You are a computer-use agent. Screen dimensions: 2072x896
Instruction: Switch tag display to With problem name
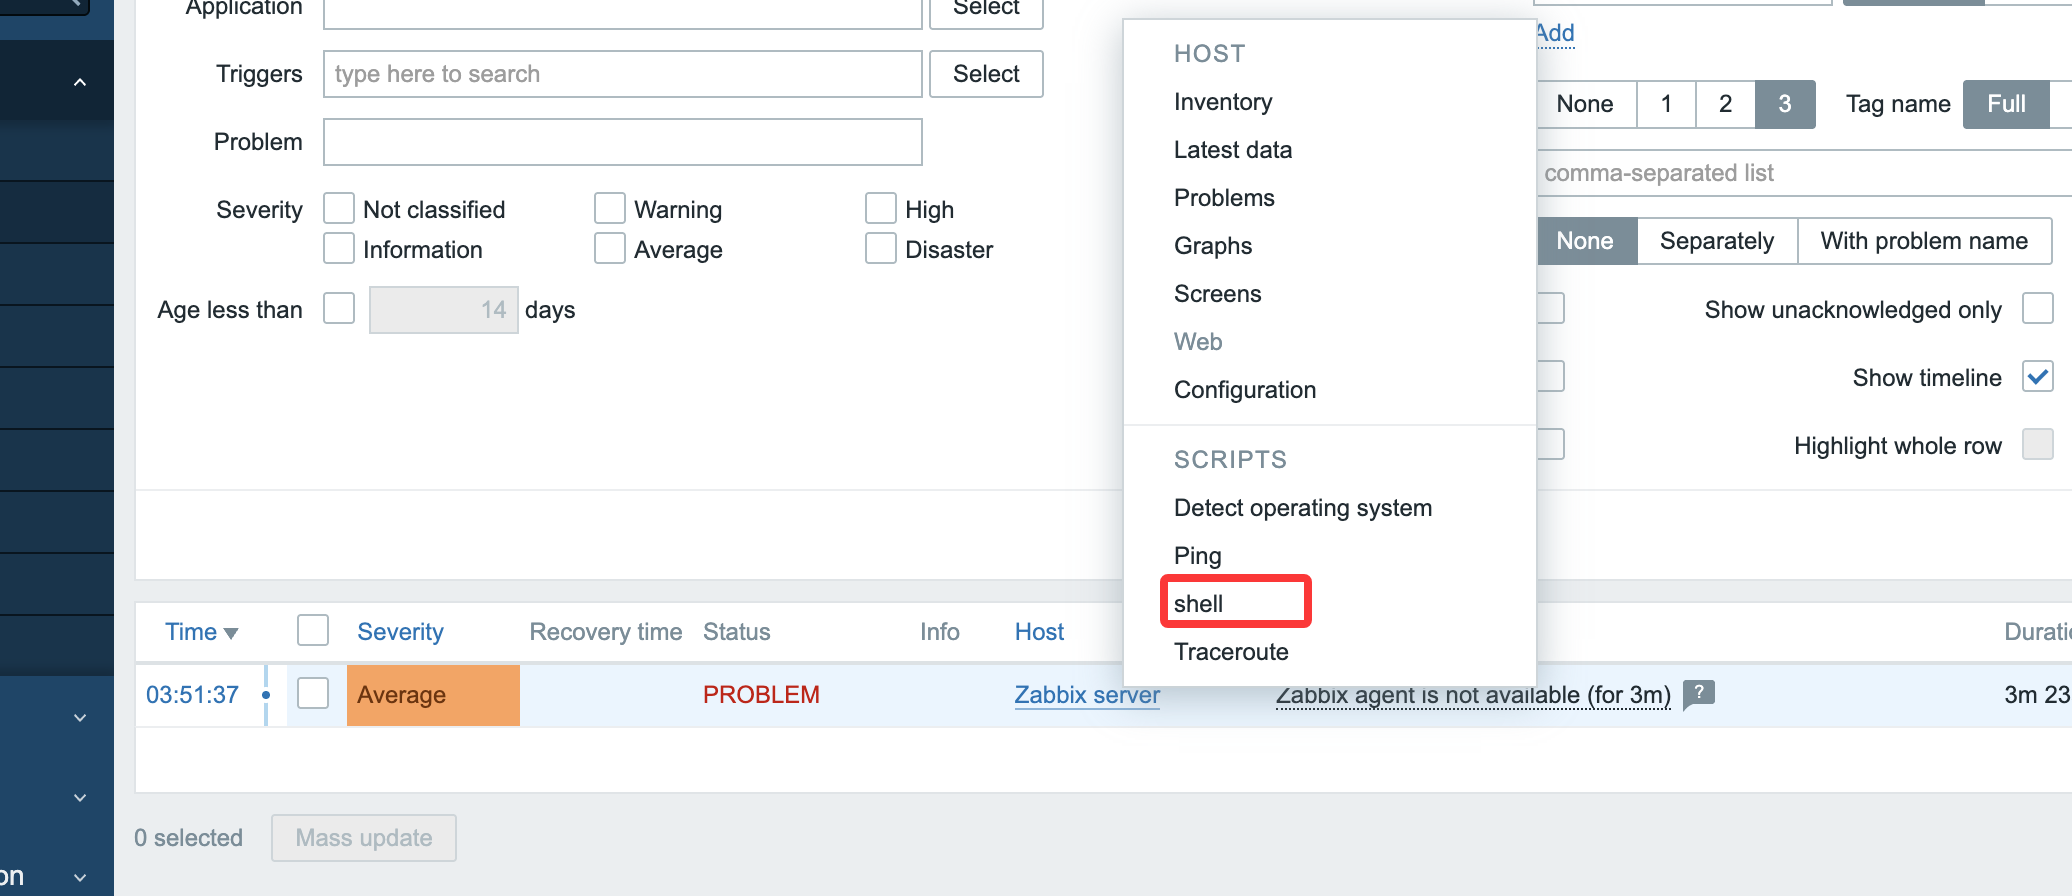coord(1923,241)
